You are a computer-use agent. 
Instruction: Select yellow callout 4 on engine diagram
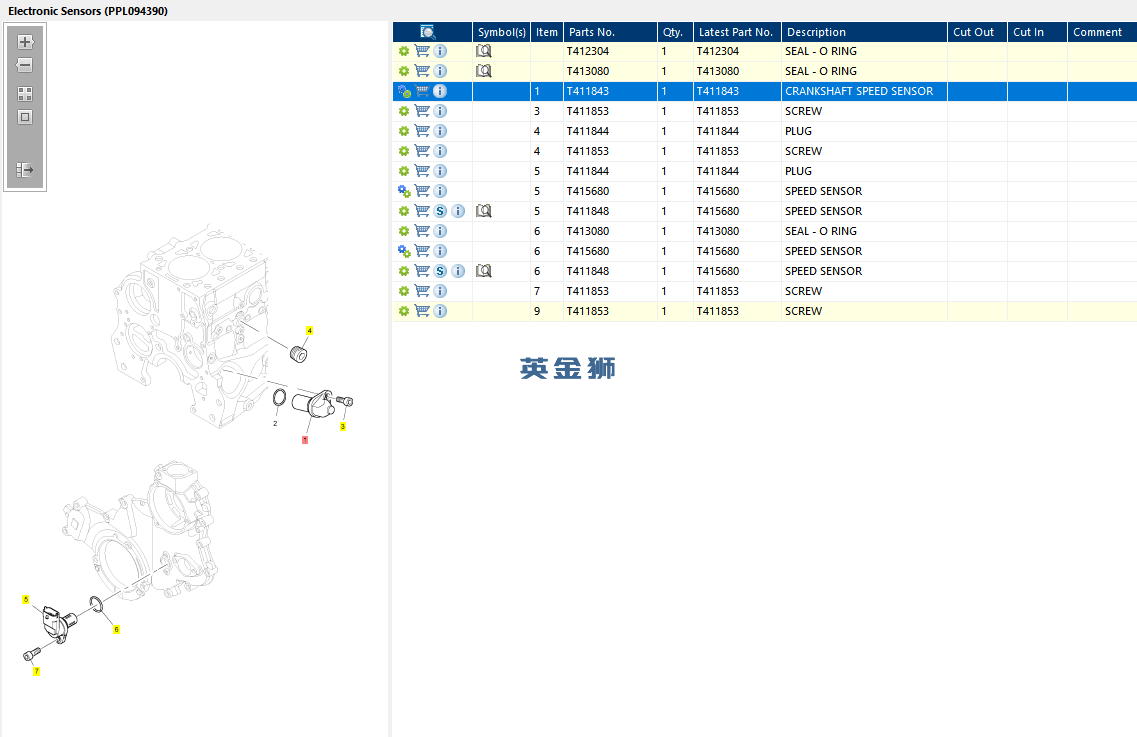click(309, 331)
